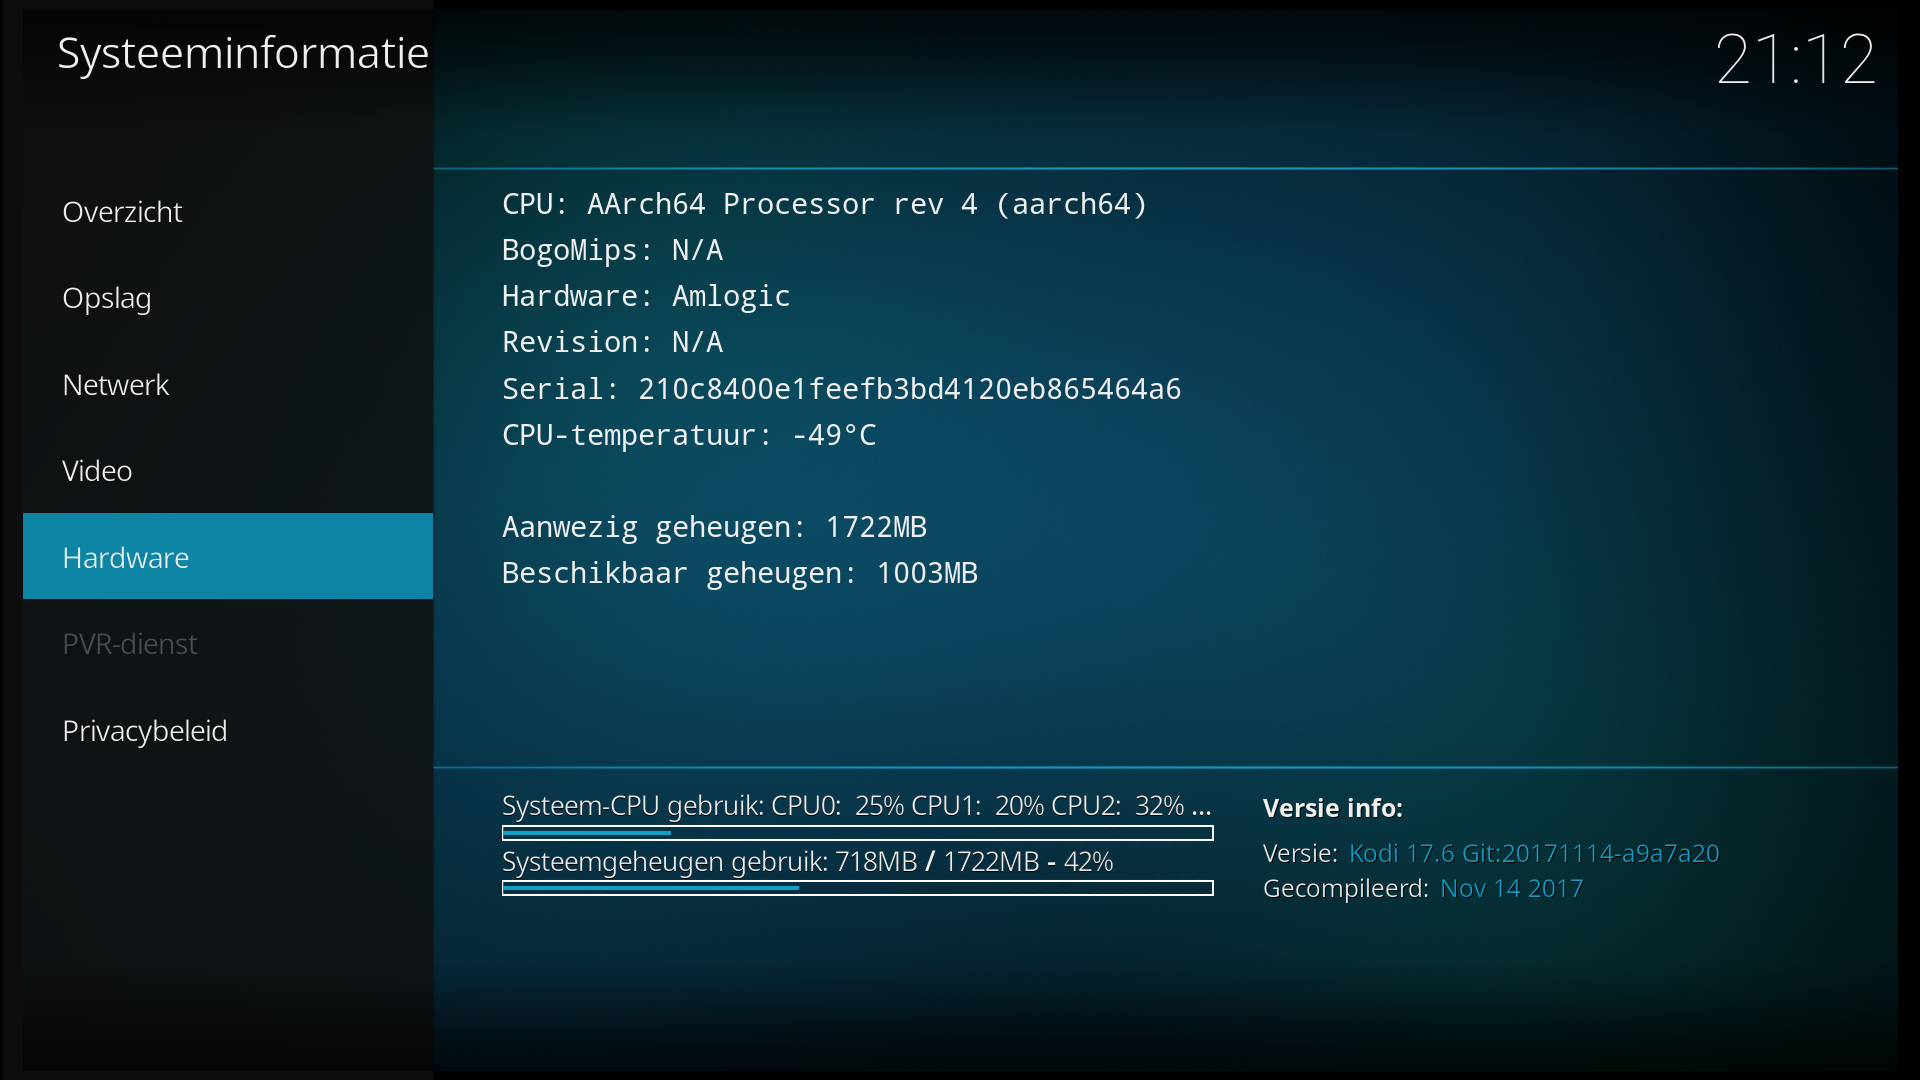Click the Serial number line

(841, 389)
